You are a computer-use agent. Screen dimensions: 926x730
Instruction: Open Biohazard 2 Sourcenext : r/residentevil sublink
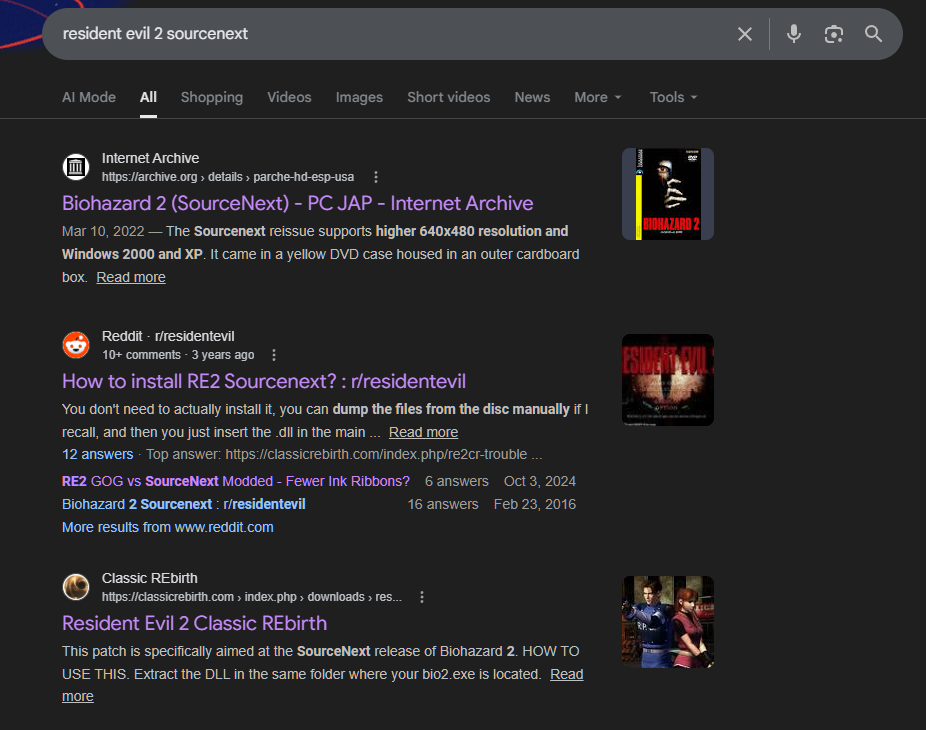(184, 504)
